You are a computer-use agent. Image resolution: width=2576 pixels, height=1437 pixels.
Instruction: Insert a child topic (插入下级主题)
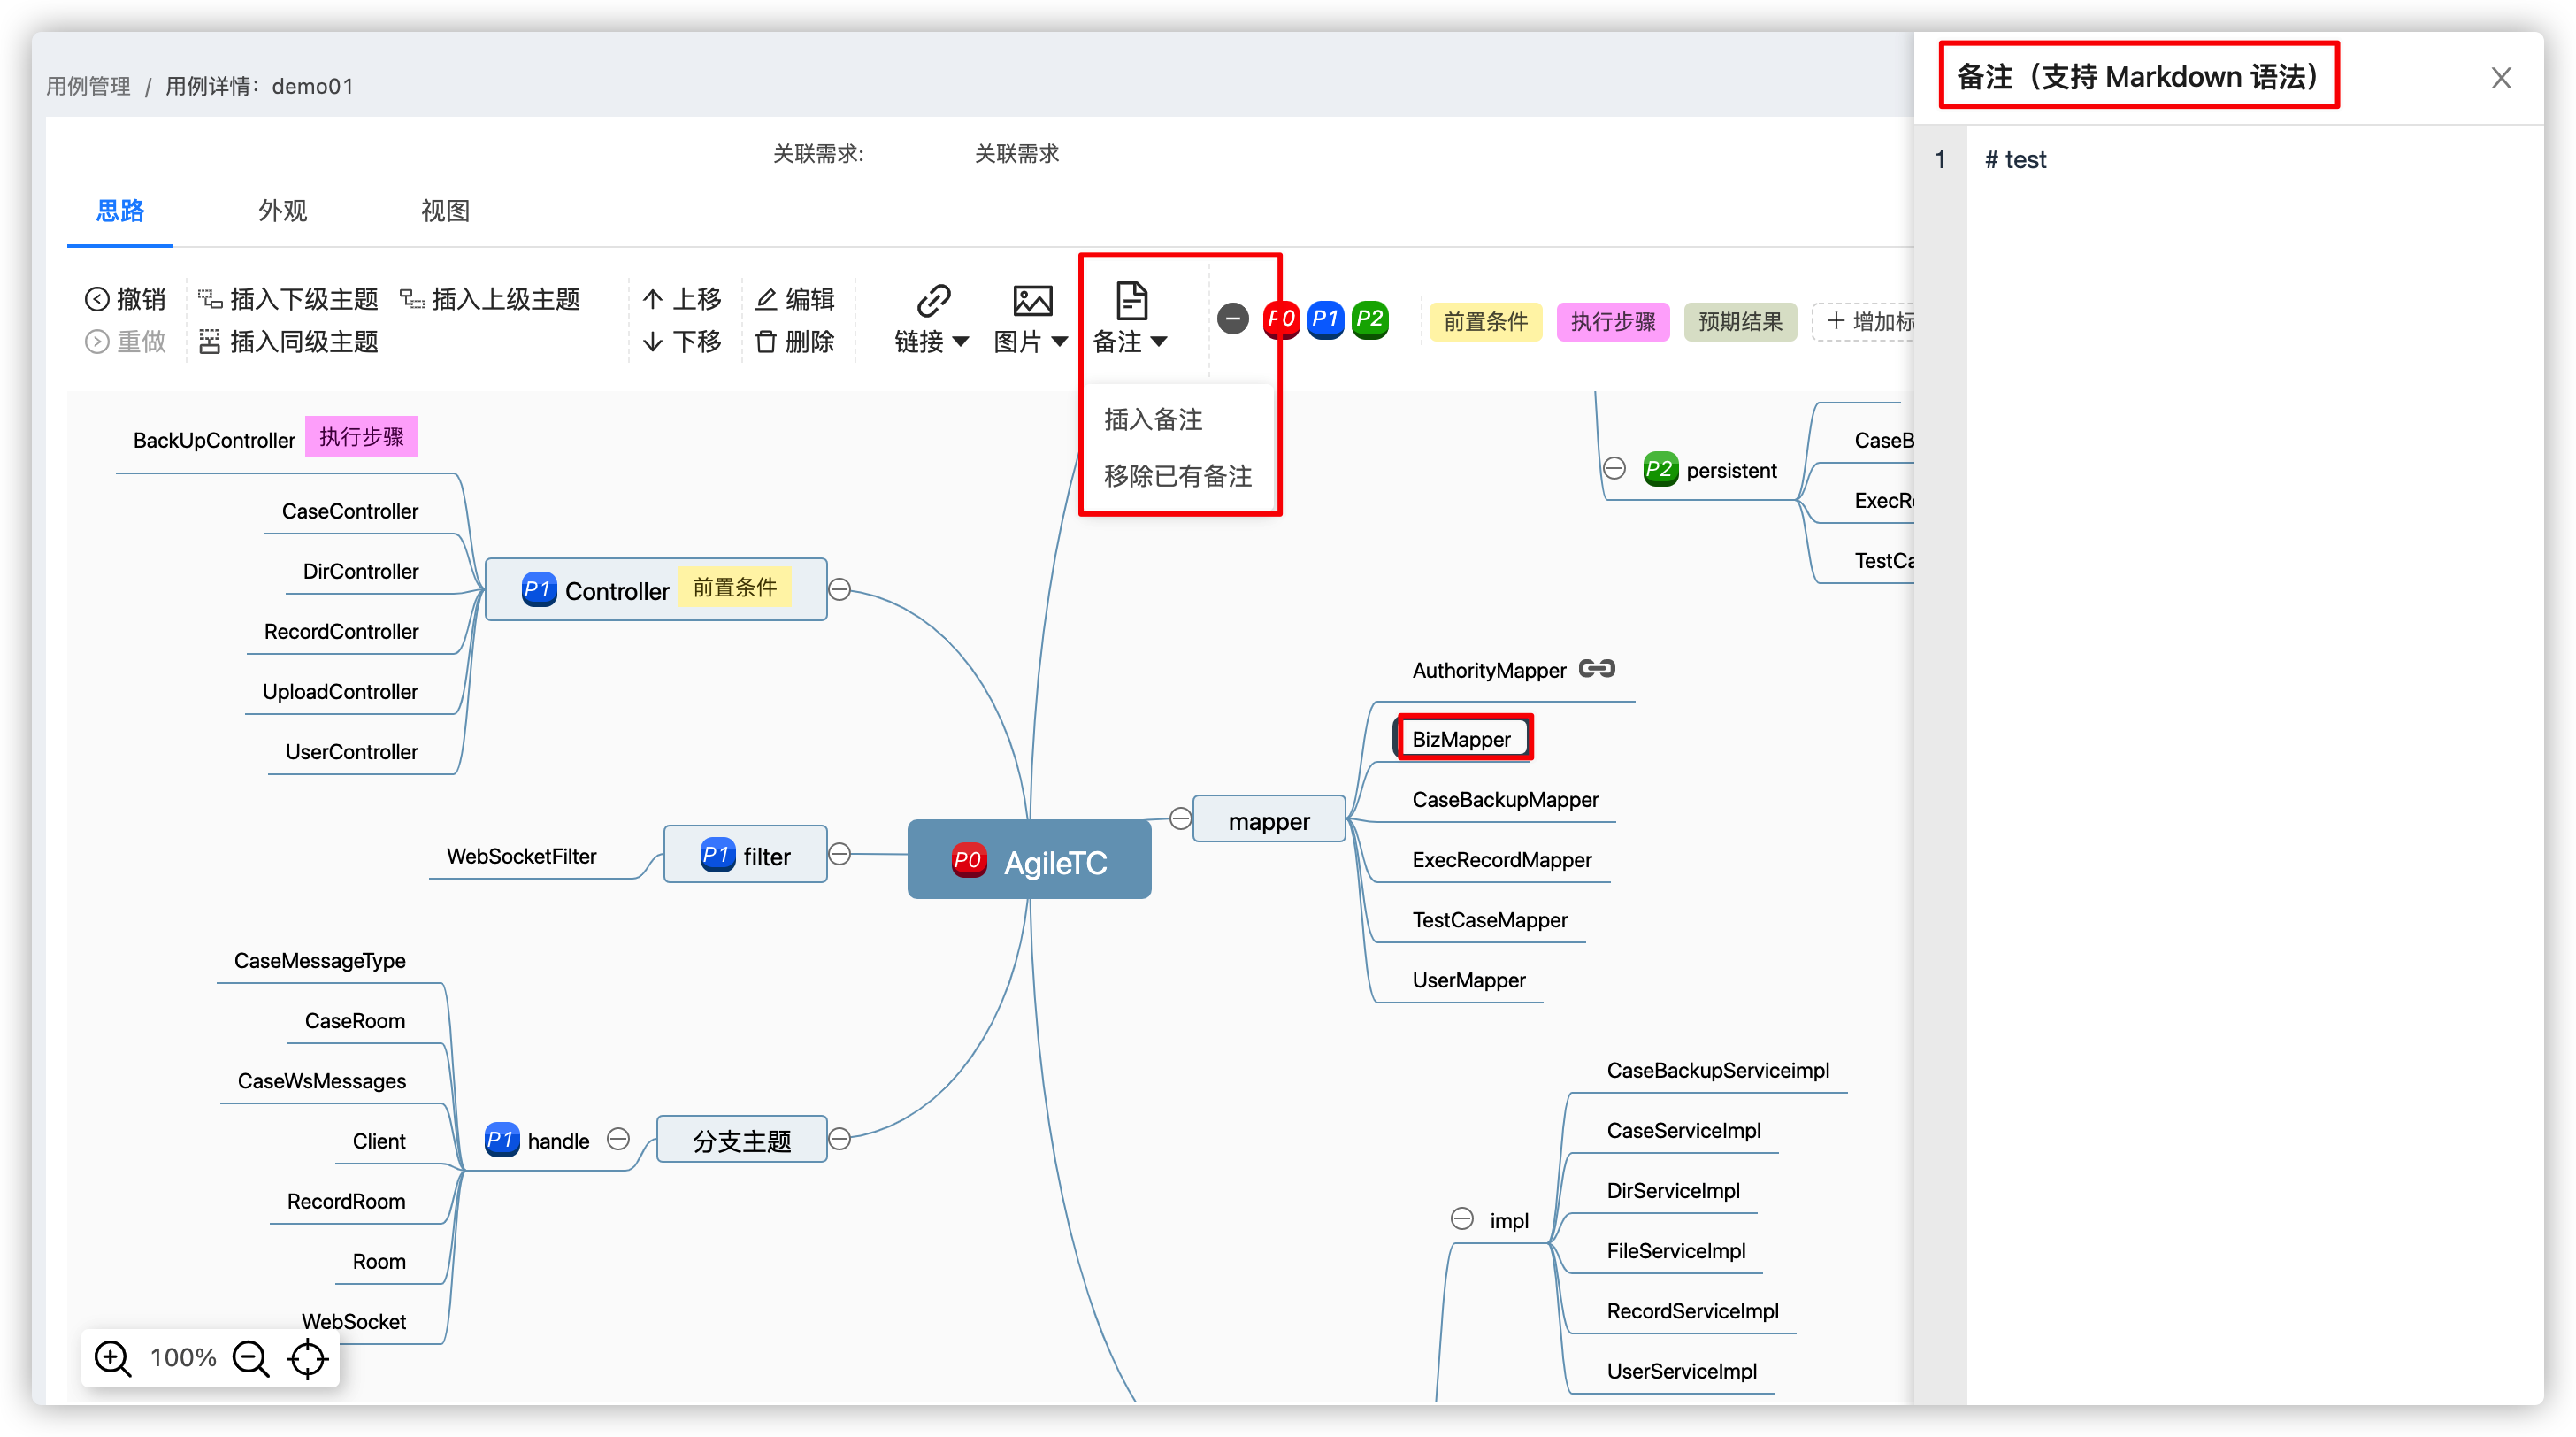click(x=288, y=299)
